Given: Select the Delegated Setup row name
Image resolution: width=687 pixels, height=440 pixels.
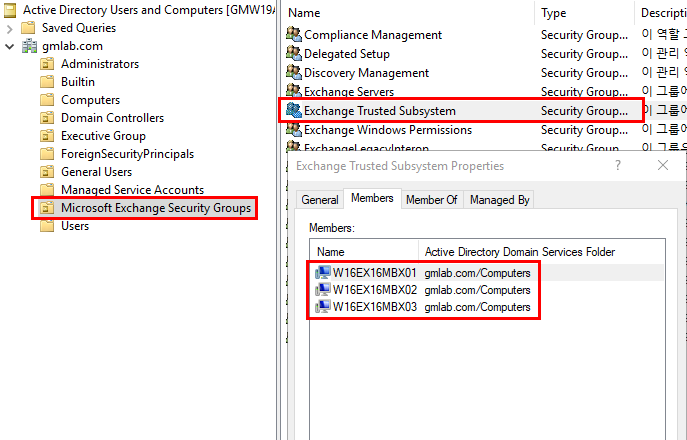Looking at the screenshot, I should pyautogui.click(x=347, y=53).
